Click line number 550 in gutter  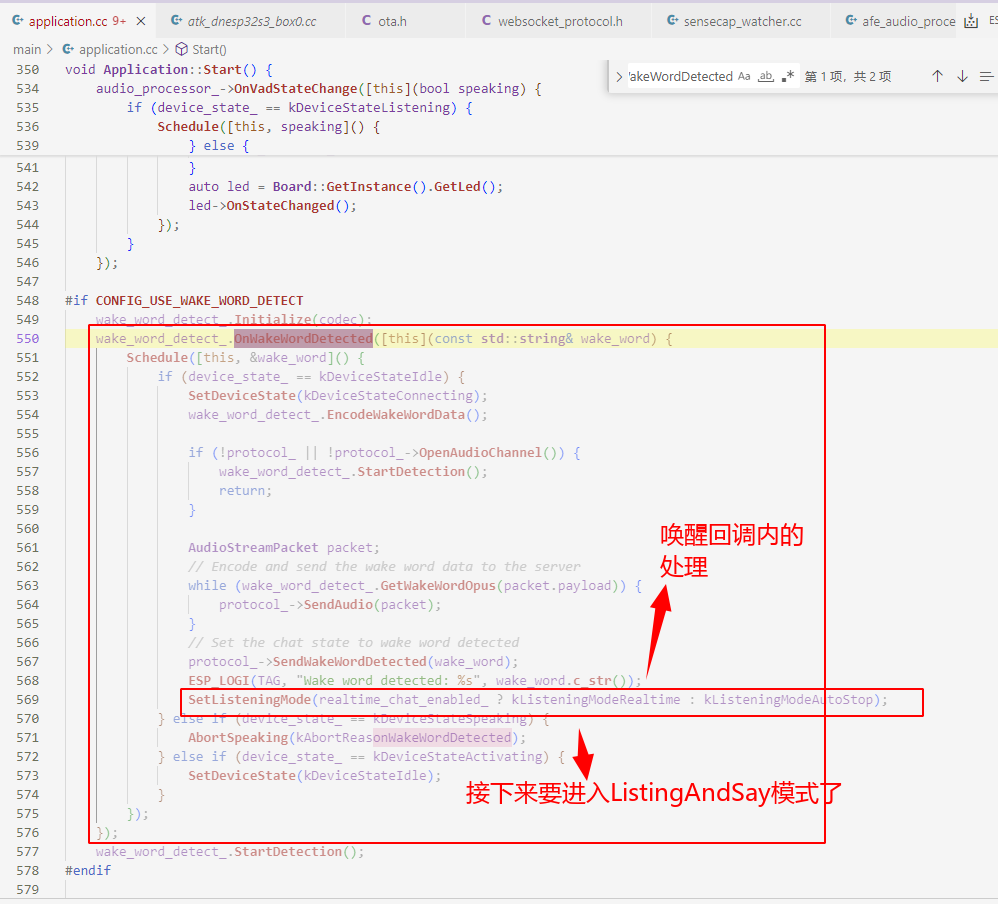pyautogui.click(x=27, y=339)
